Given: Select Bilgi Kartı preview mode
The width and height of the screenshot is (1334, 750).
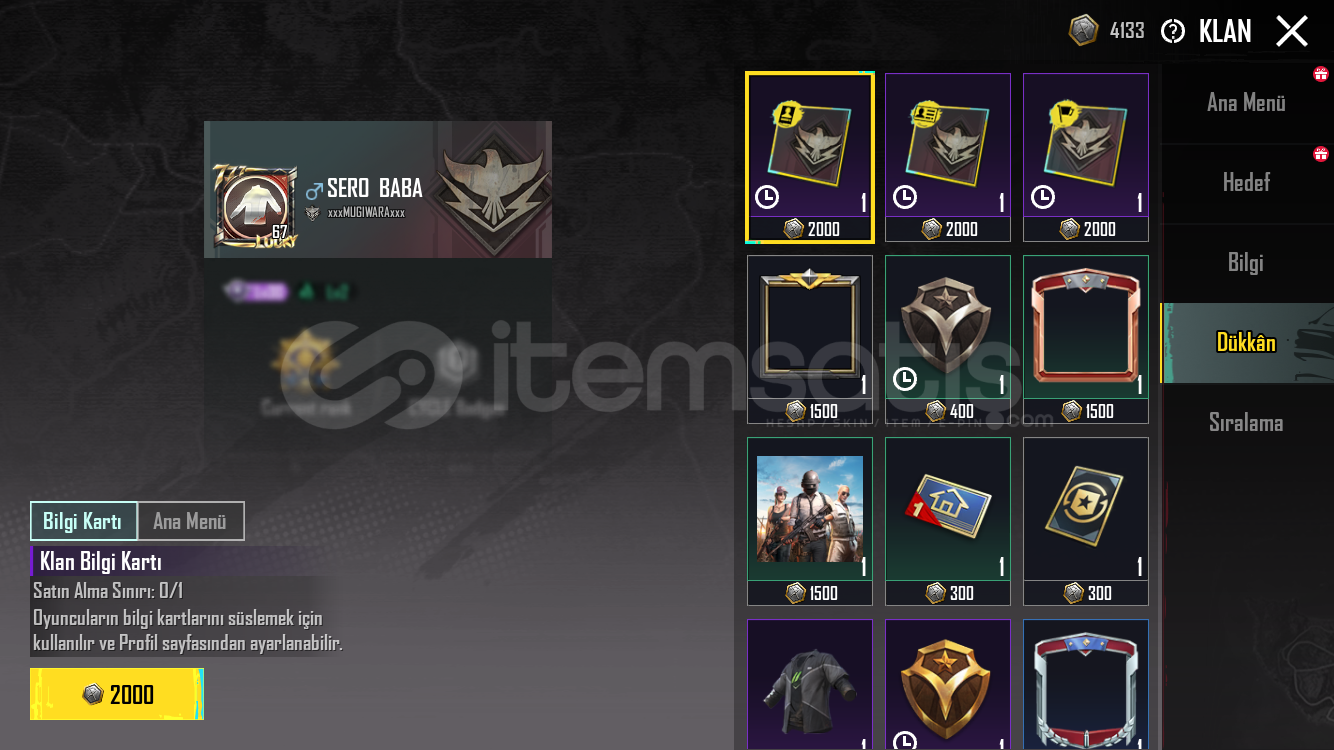Looking at the screenshot, I should (x=83, y=521).
